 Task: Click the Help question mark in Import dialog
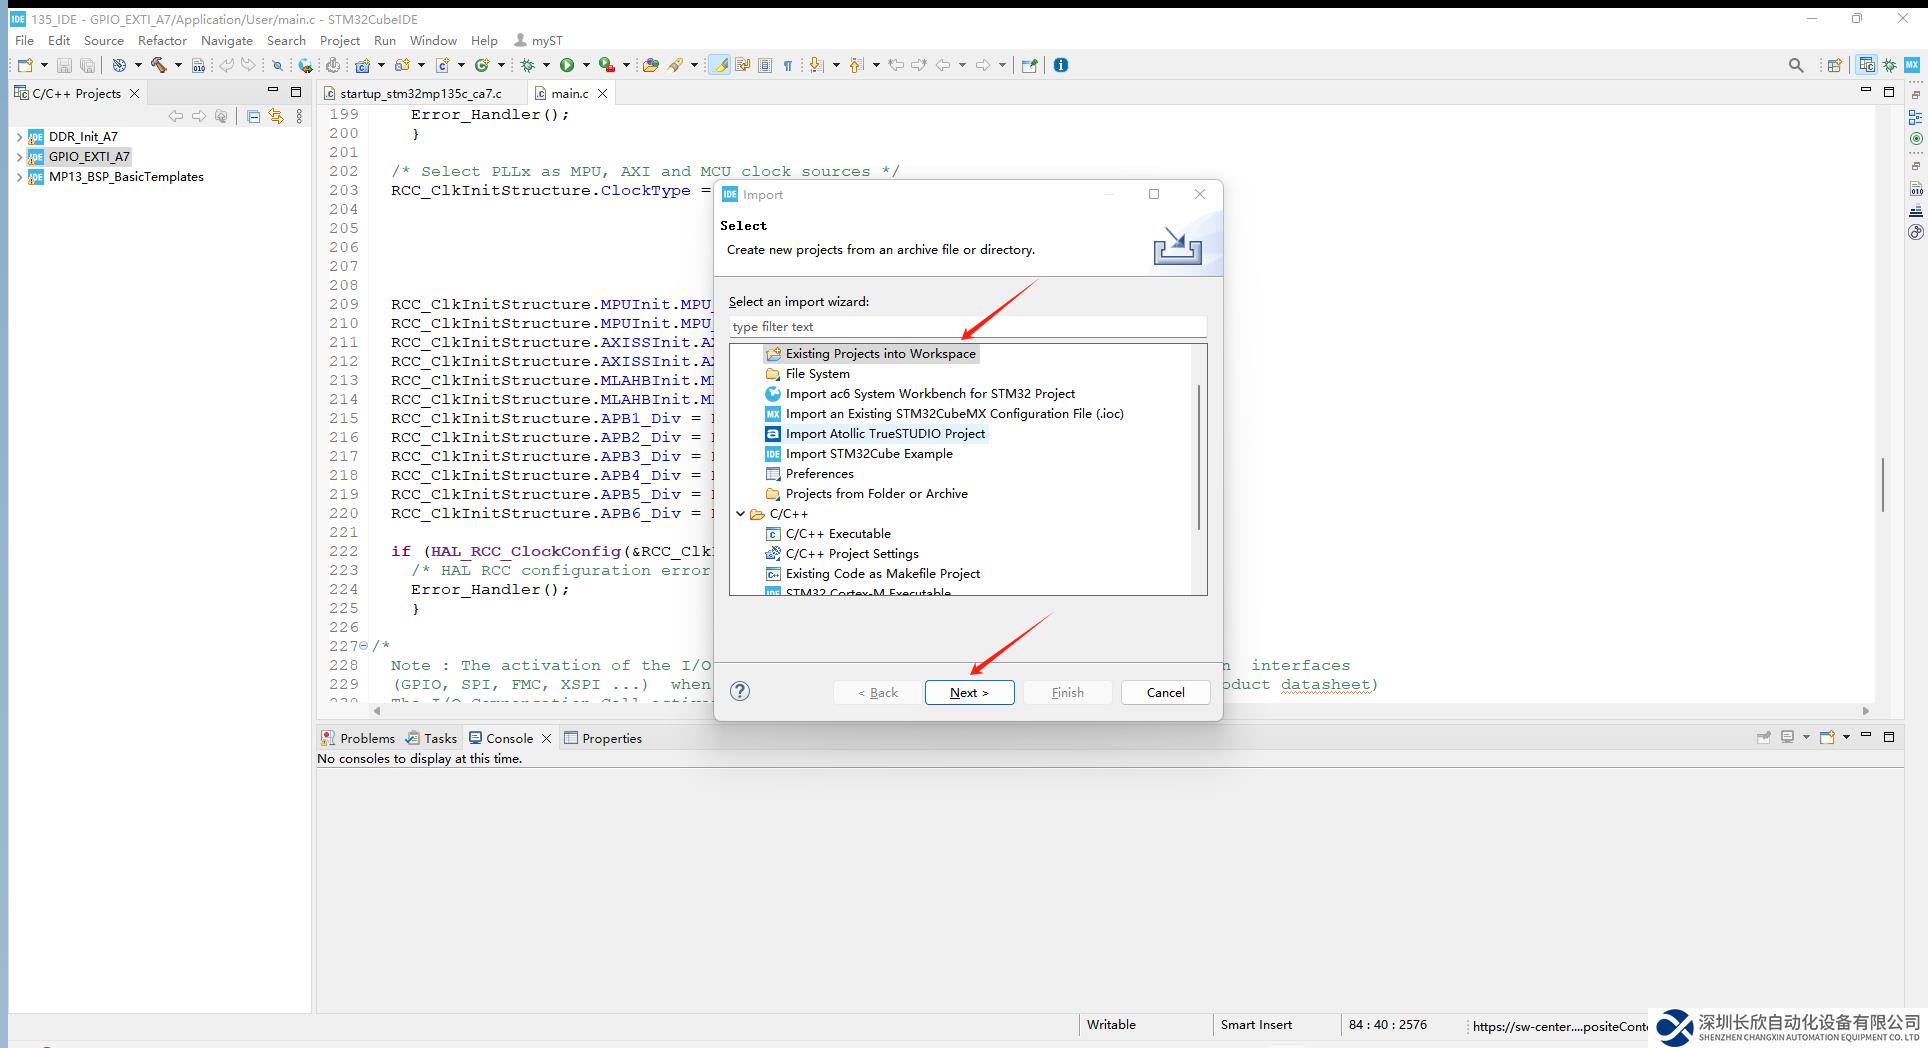click(x=740, y=691)
